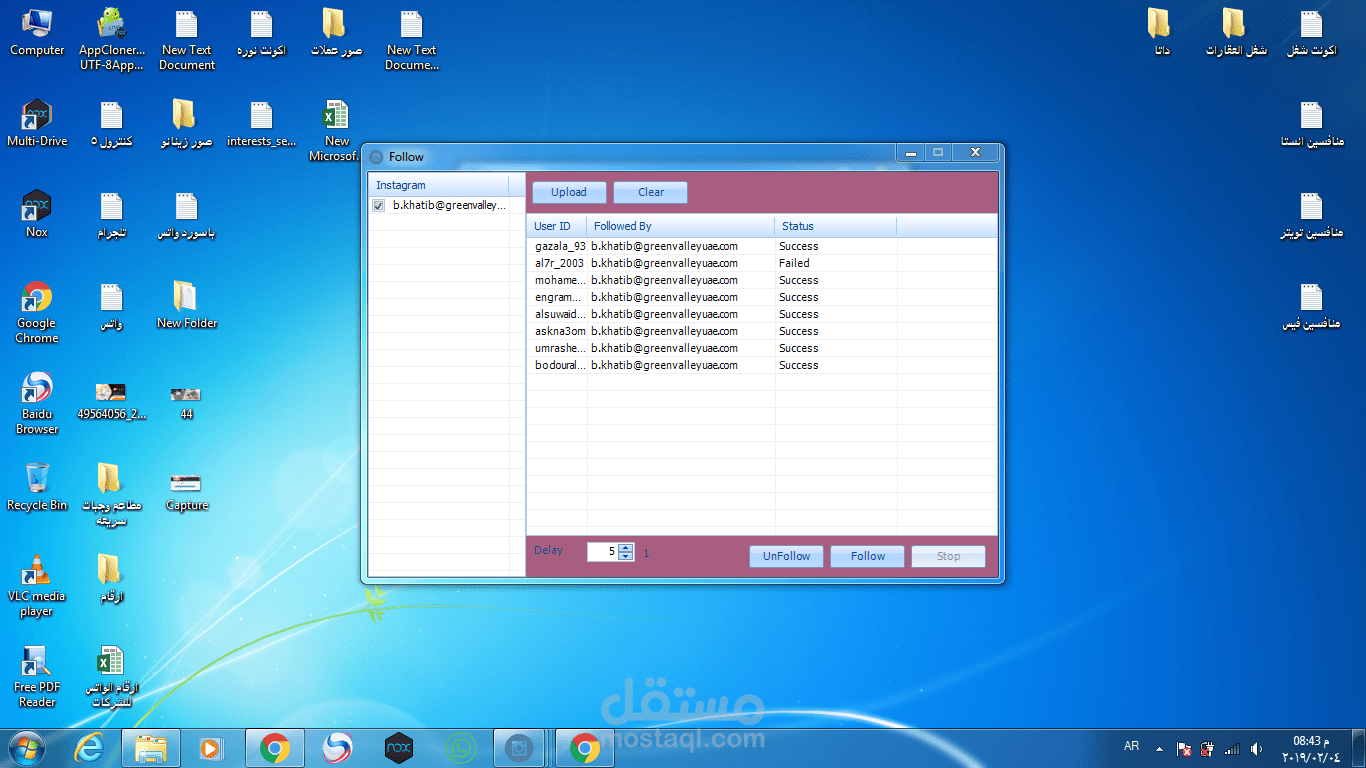Launch Google Chrome desktop shortcut

tap(37, 312)
